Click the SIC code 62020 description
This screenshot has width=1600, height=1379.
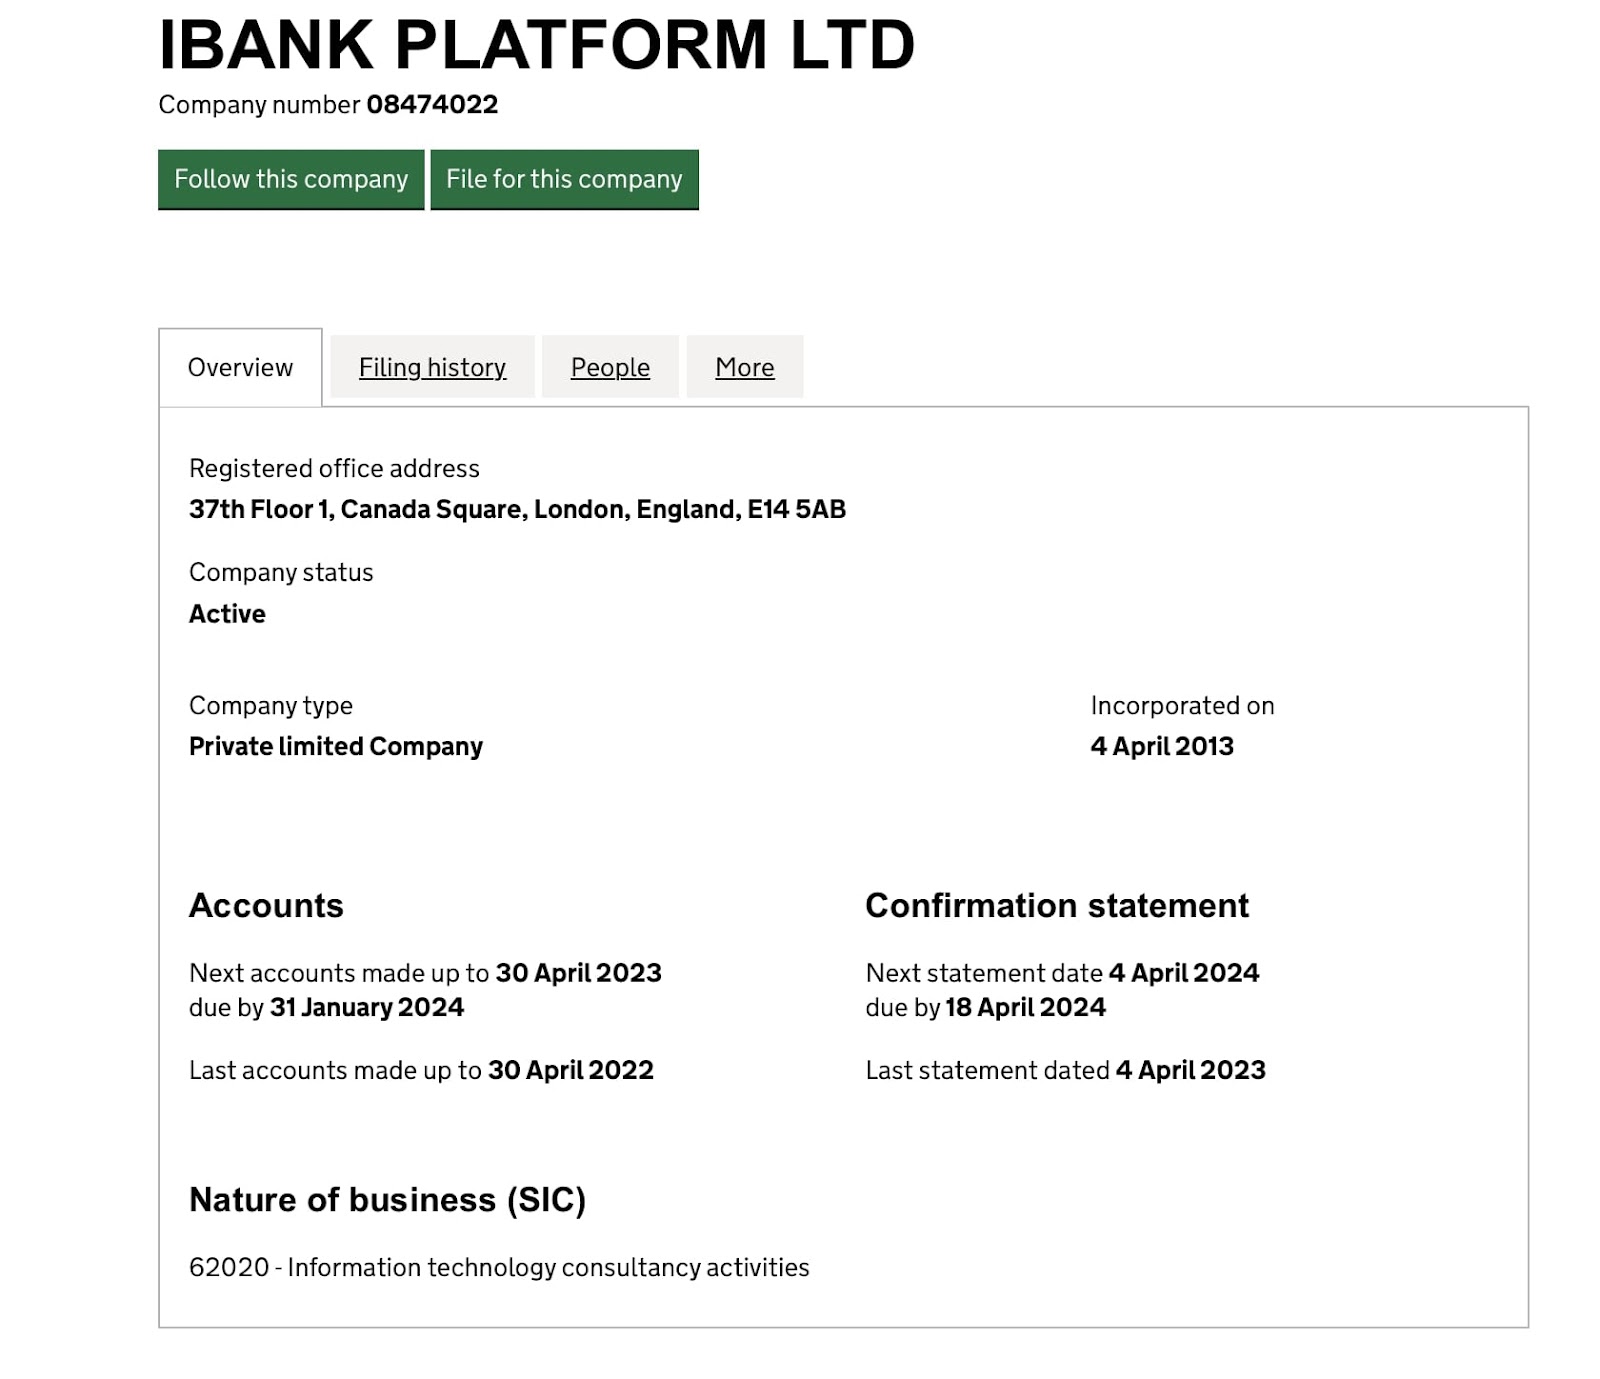(x=499, y=1267)
